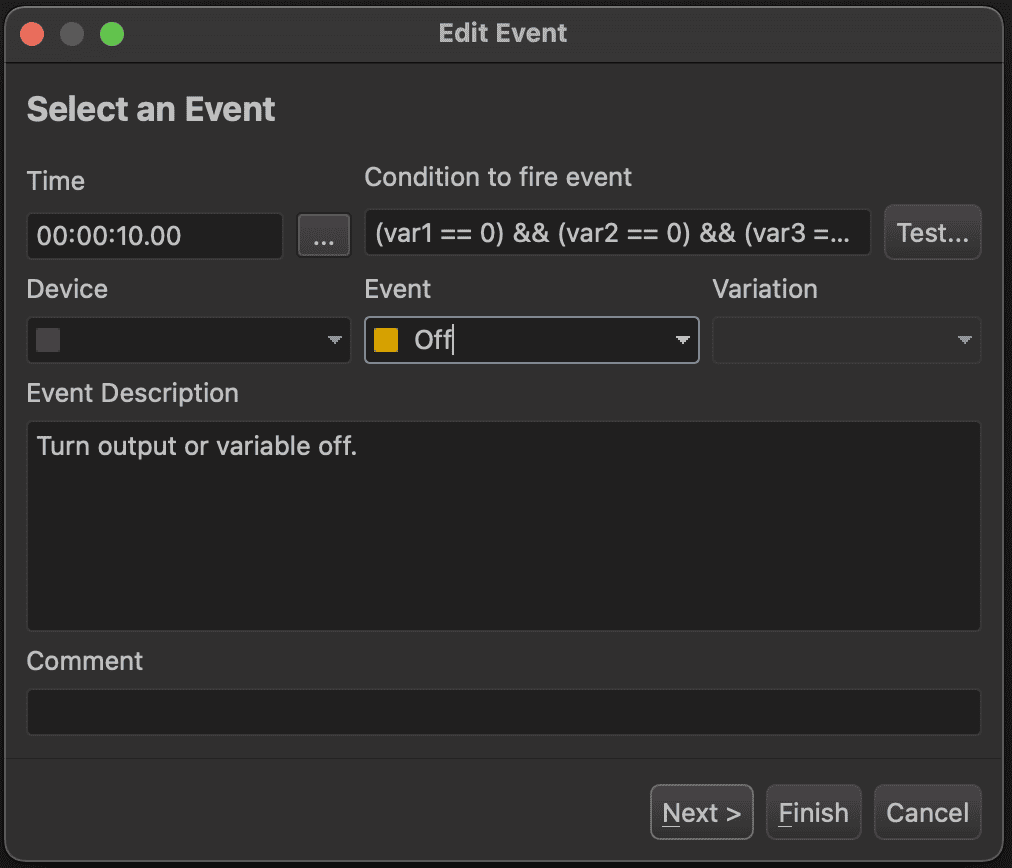Click the Off text in Event combo box
Image resolution: width=1012 pixels, height=868 pixels.
click(433, 341)
